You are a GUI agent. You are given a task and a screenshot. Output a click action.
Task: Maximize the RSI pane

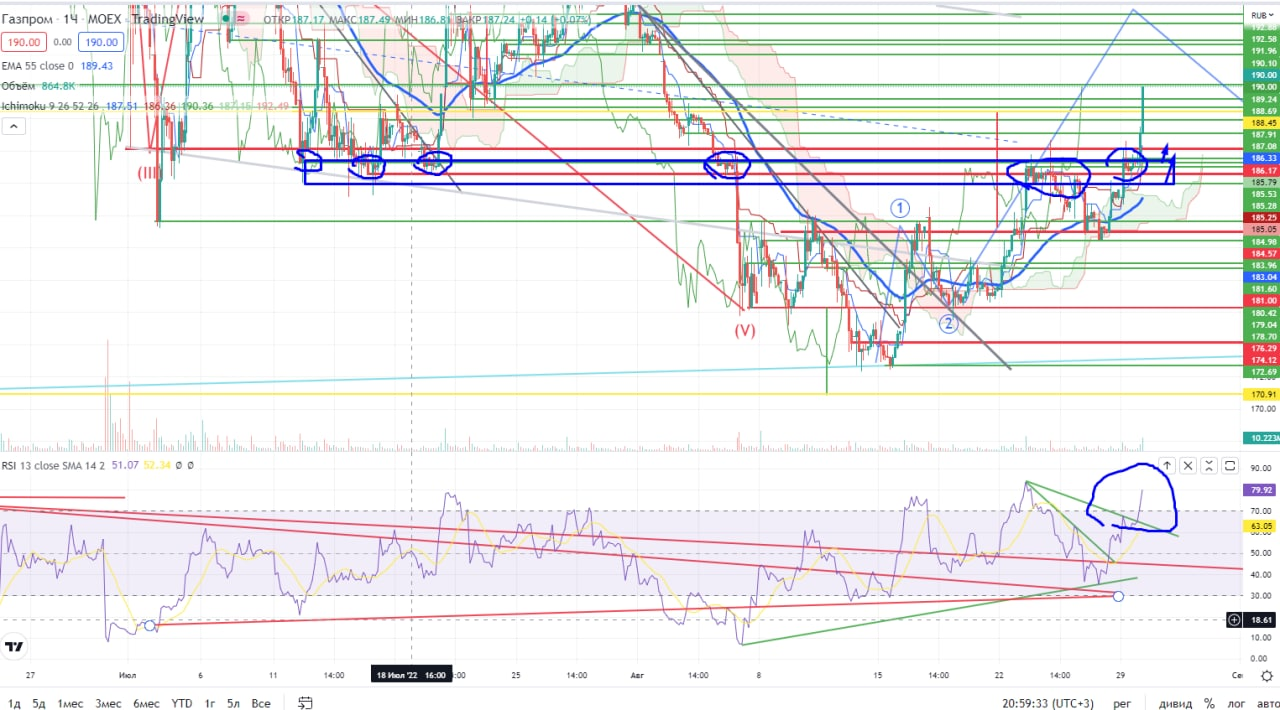(x=1230, y=466)
